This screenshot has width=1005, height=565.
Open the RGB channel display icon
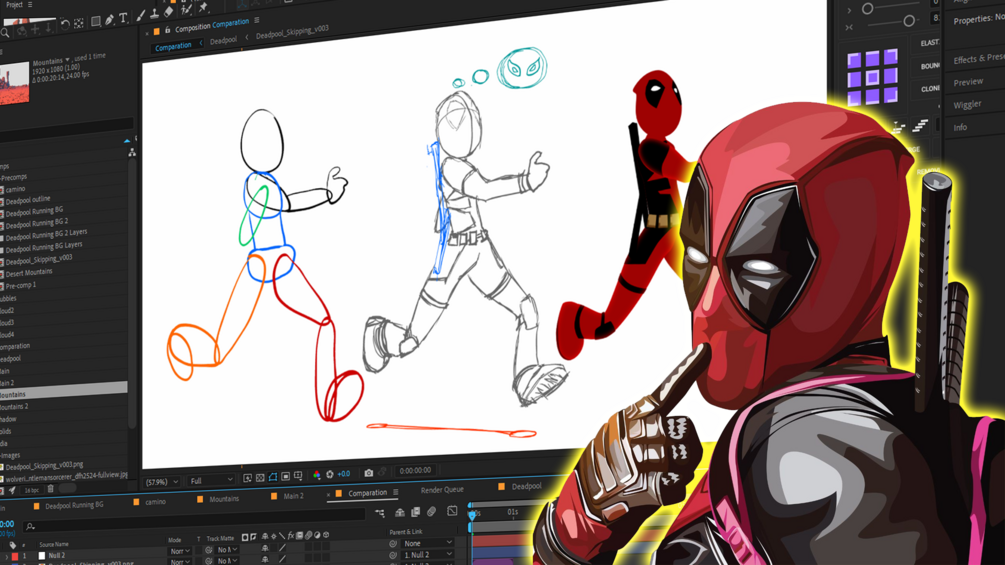pyautogui.click(x=317, y=475)
